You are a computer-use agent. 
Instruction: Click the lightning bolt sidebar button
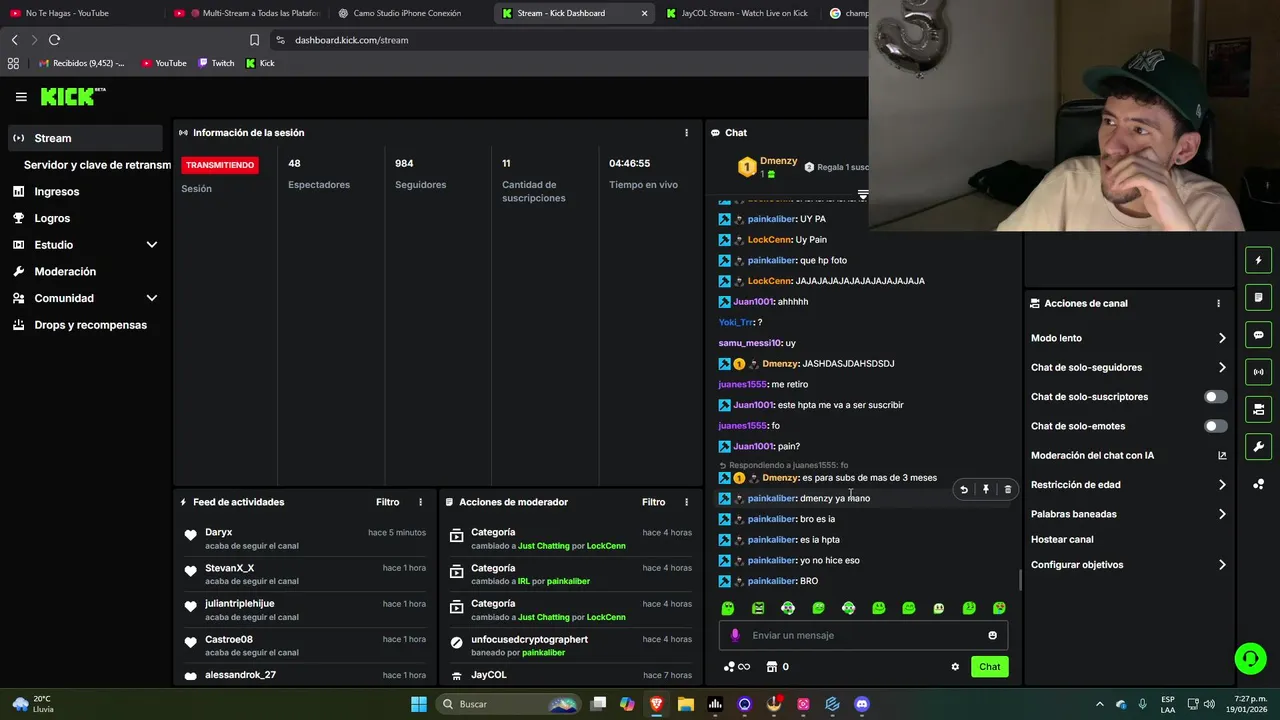pyautogui.click(x=1259, y=261)
